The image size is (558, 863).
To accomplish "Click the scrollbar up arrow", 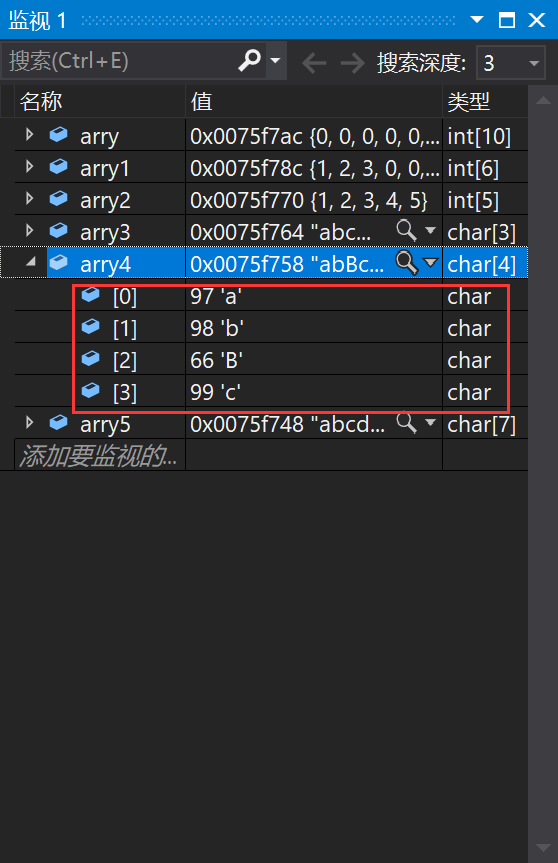I will click(543, 101).
